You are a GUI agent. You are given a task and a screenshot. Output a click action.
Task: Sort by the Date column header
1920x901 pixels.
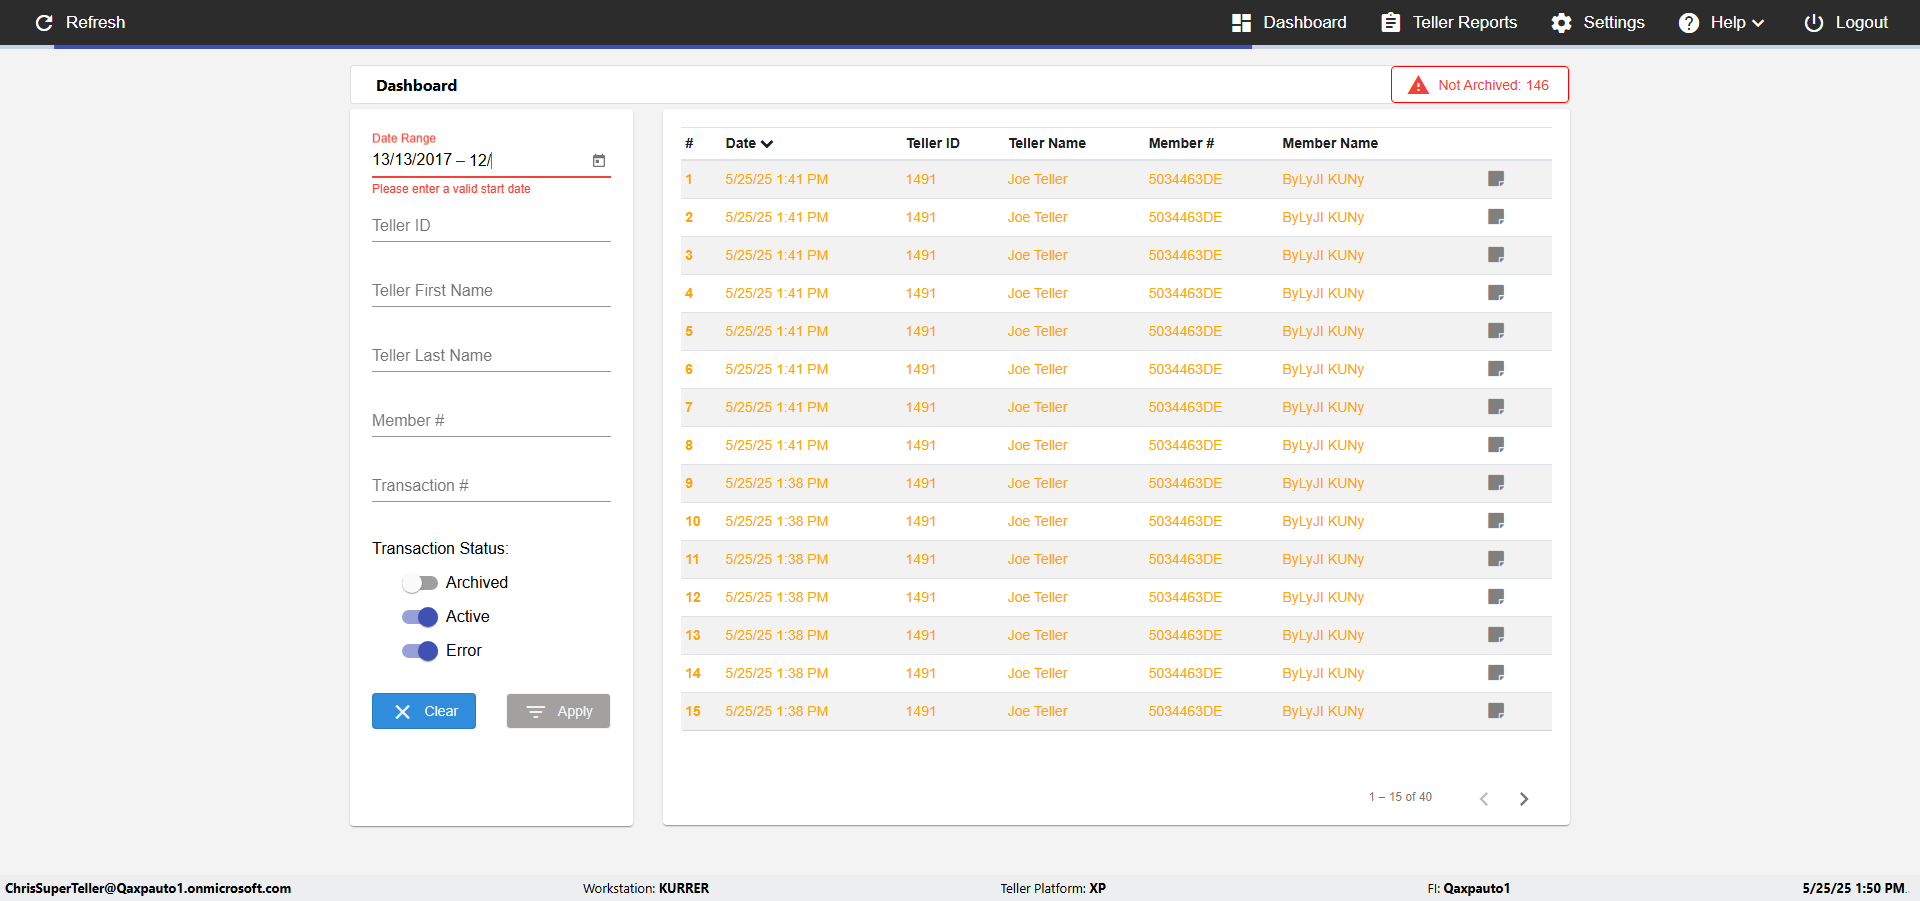click(749, 143)
